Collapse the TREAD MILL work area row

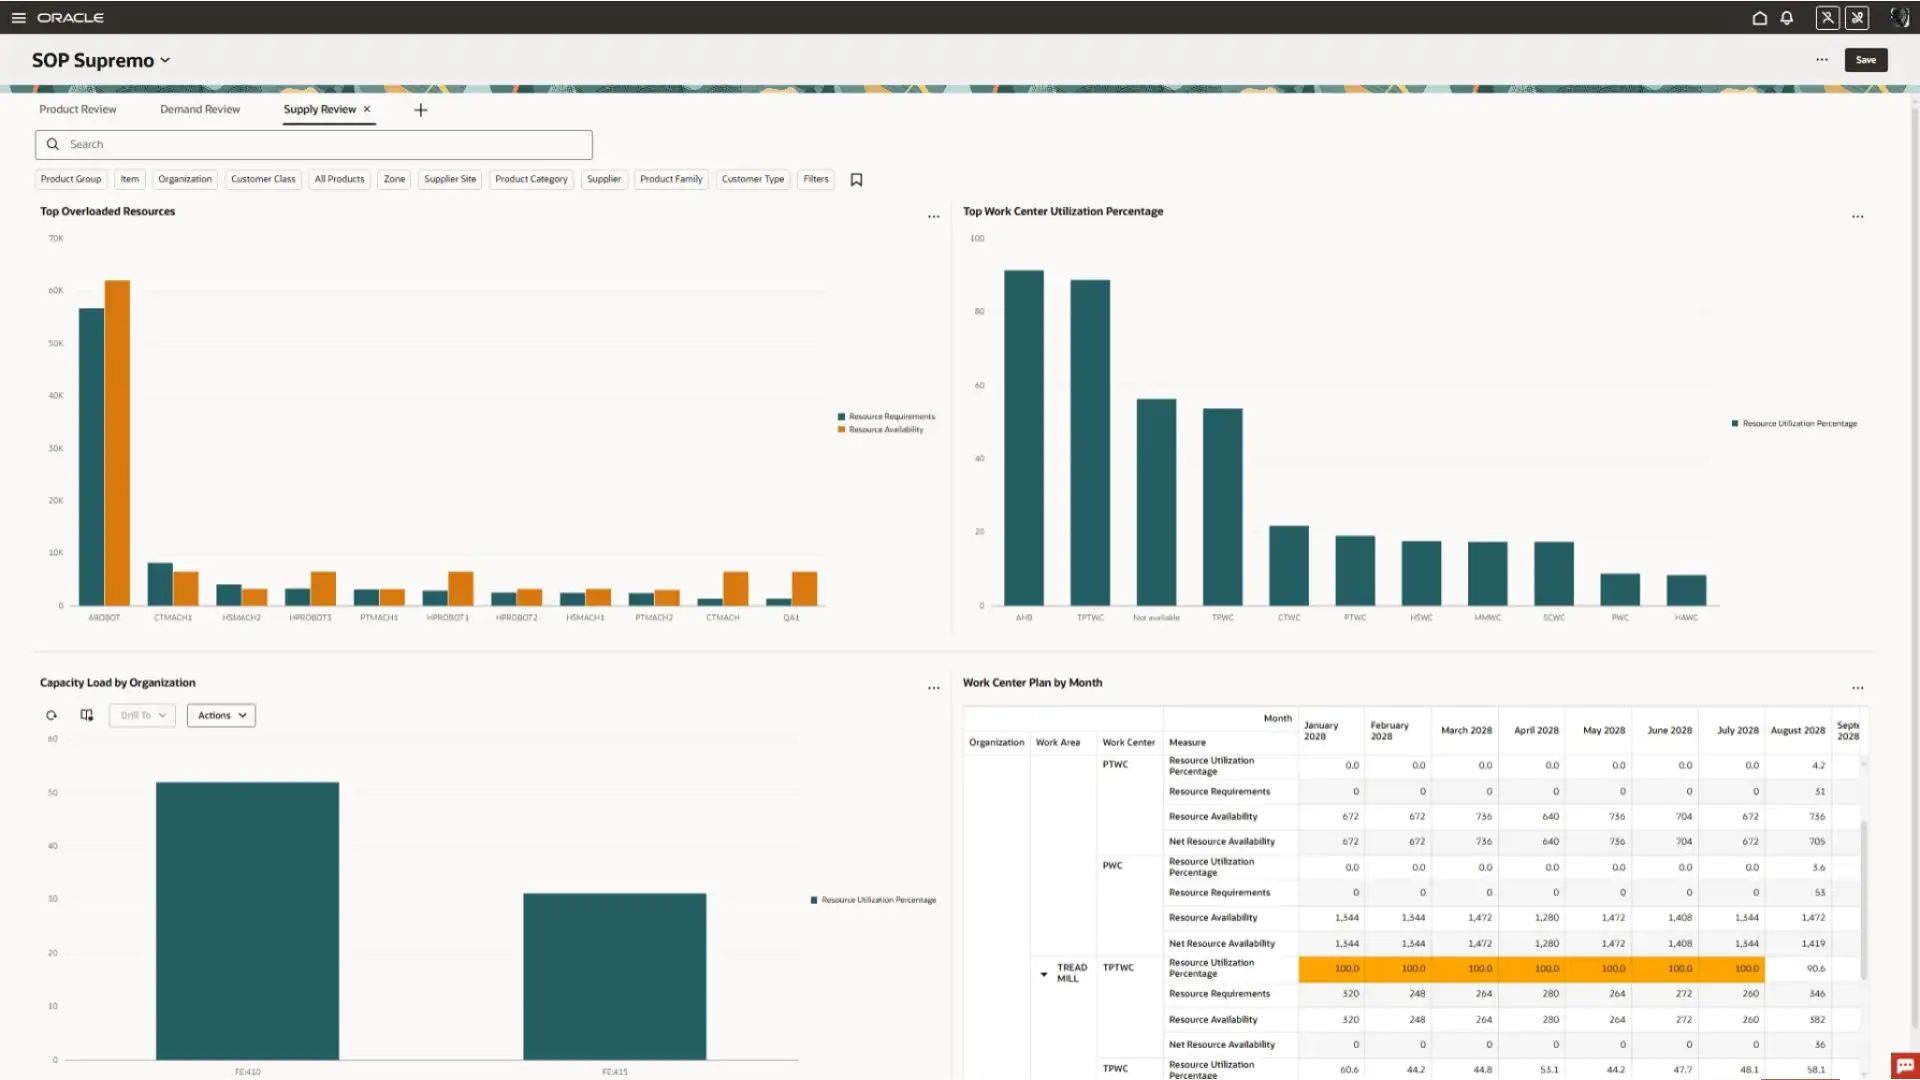(1044, 974)
